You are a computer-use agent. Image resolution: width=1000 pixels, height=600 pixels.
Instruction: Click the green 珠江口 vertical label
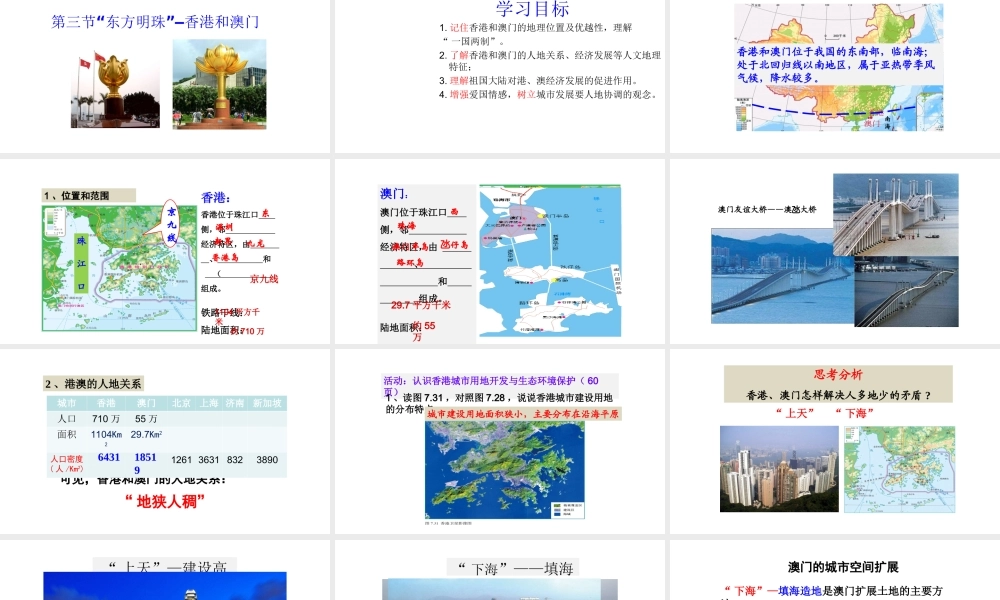[81, 263]
